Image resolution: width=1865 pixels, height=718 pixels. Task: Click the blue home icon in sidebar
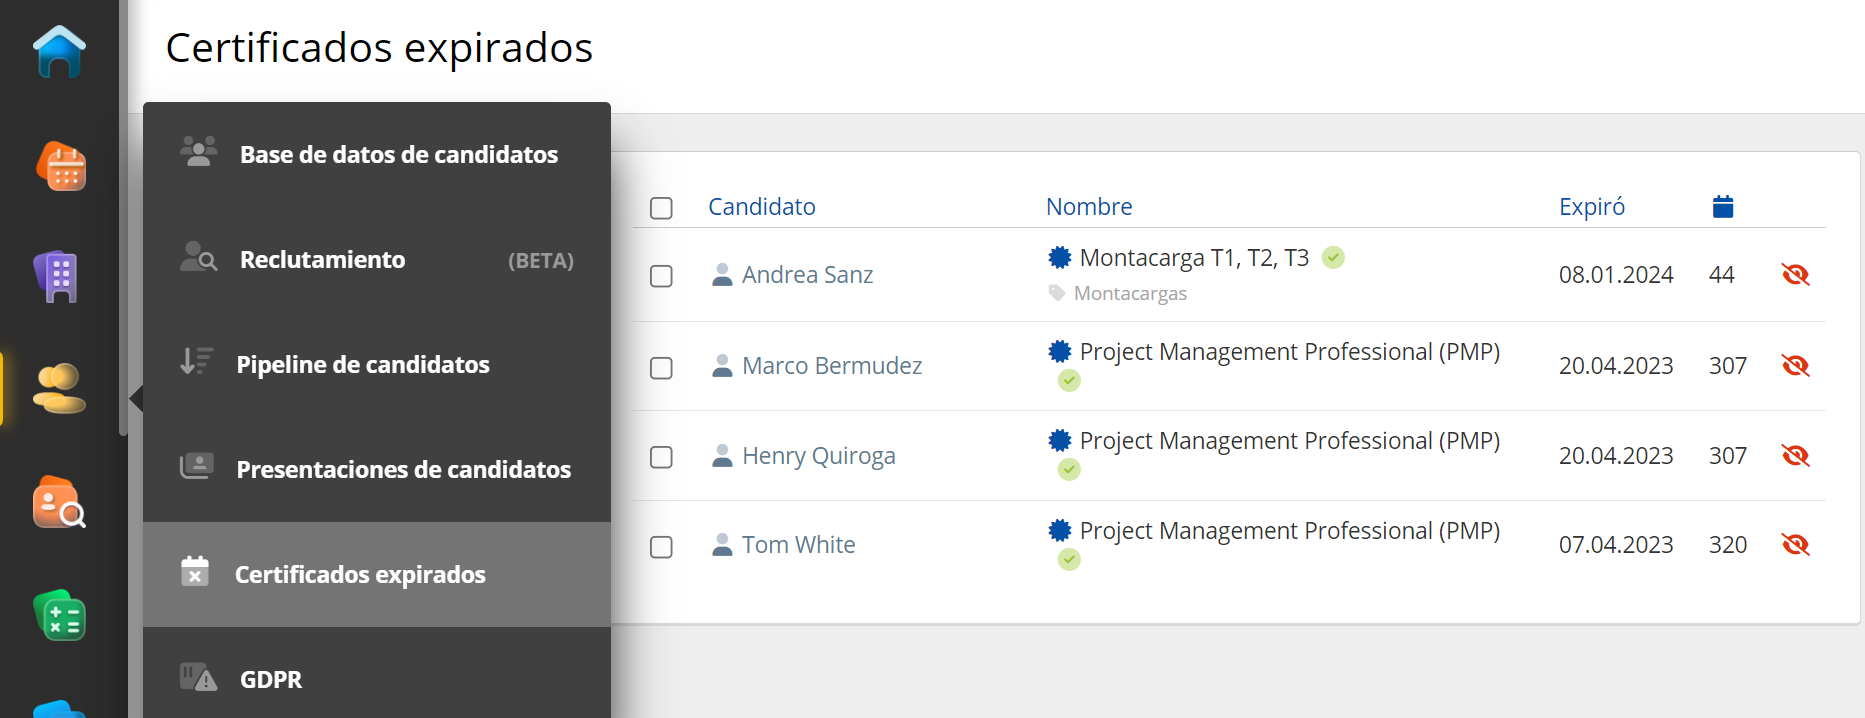click(x=59, y=52)
